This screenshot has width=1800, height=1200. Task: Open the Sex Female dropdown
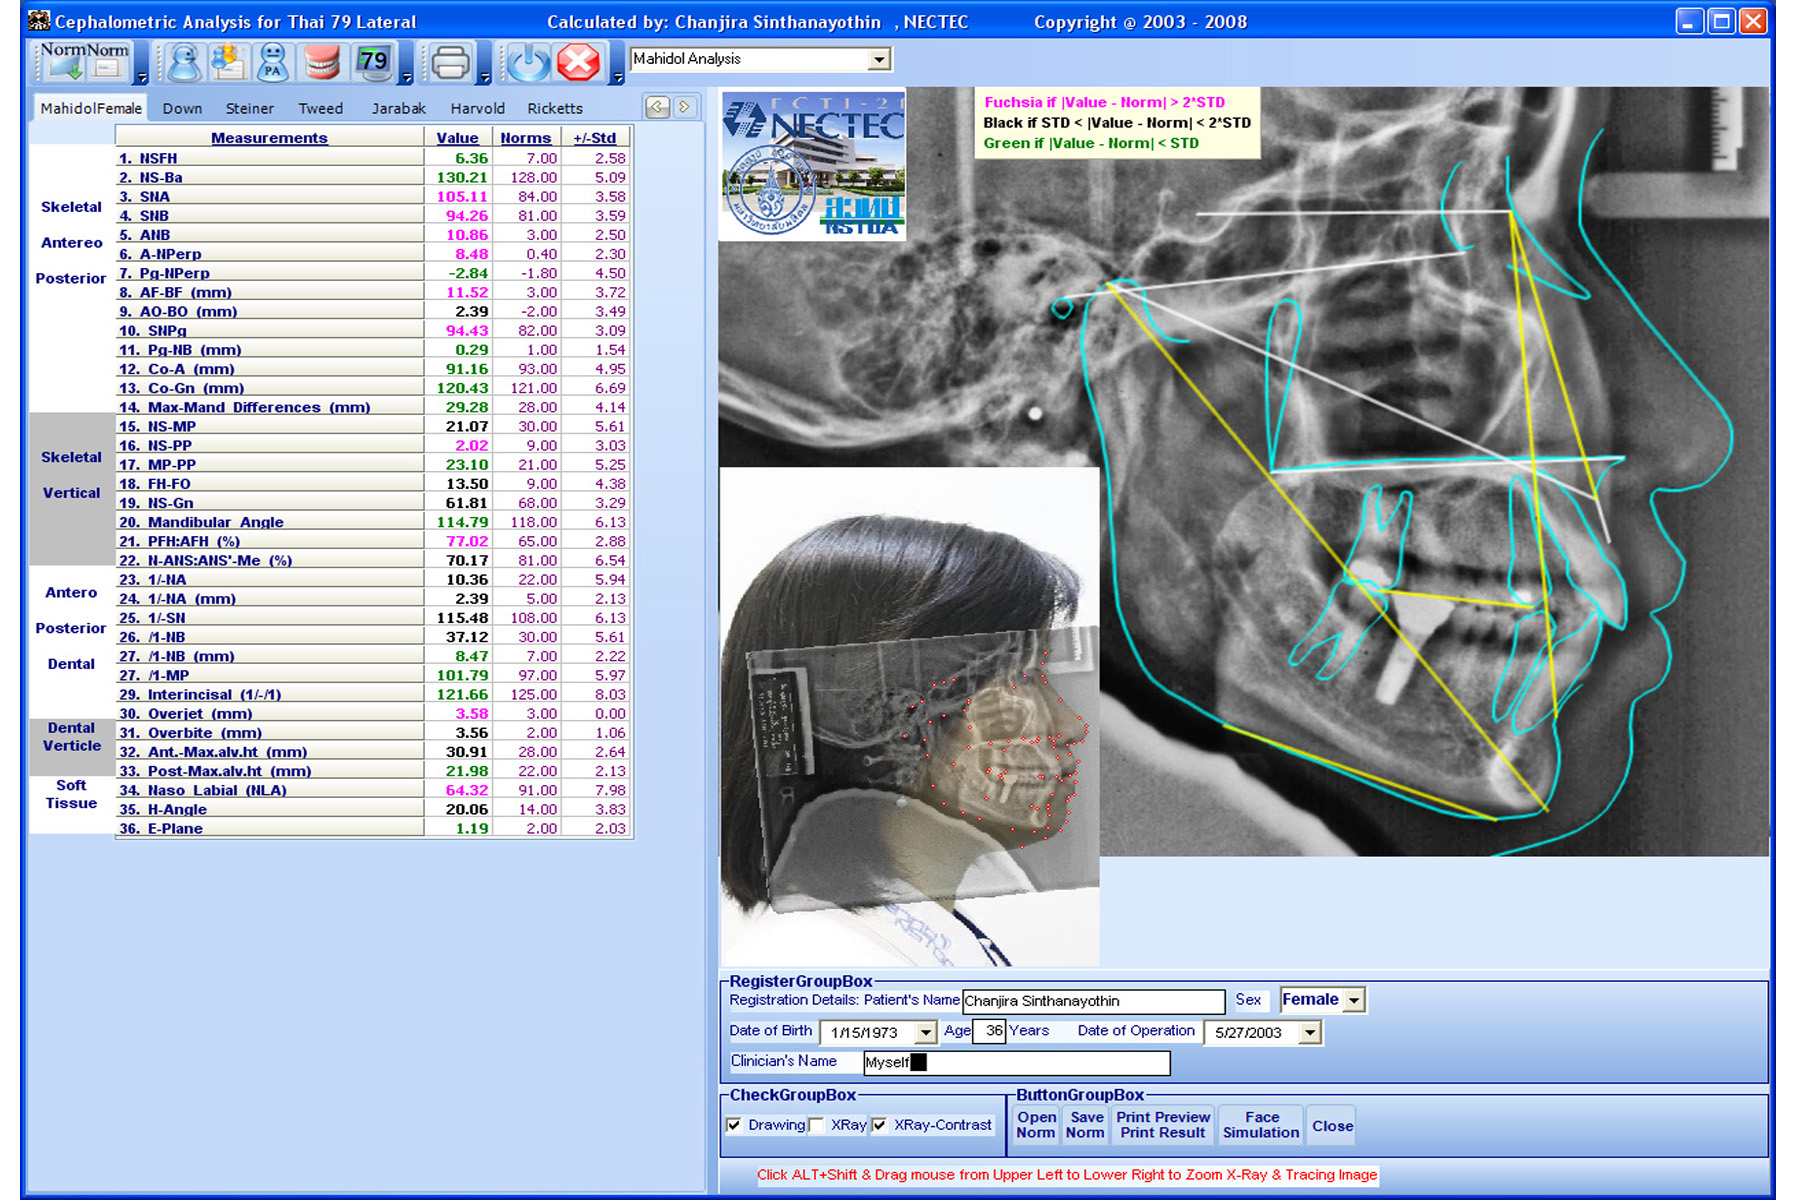(1353, 1000)
